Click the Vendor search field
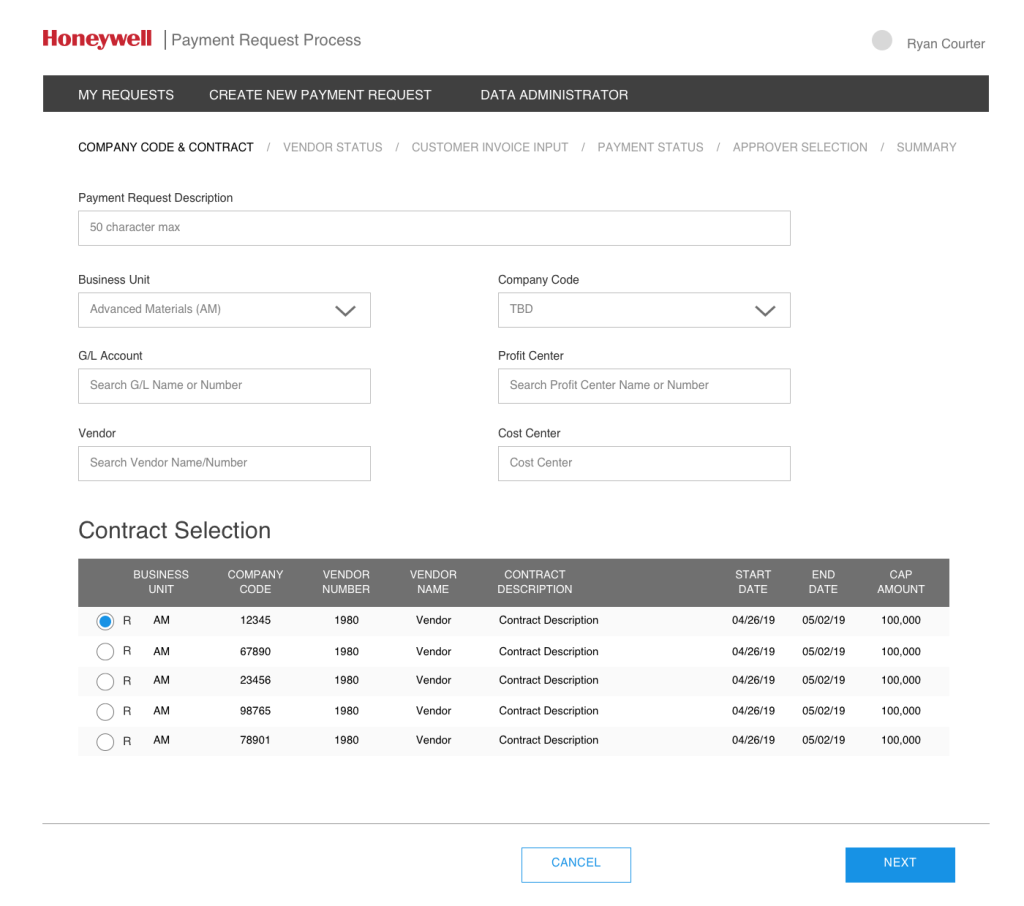1024x906 pixels. click(x=224, y=464)
